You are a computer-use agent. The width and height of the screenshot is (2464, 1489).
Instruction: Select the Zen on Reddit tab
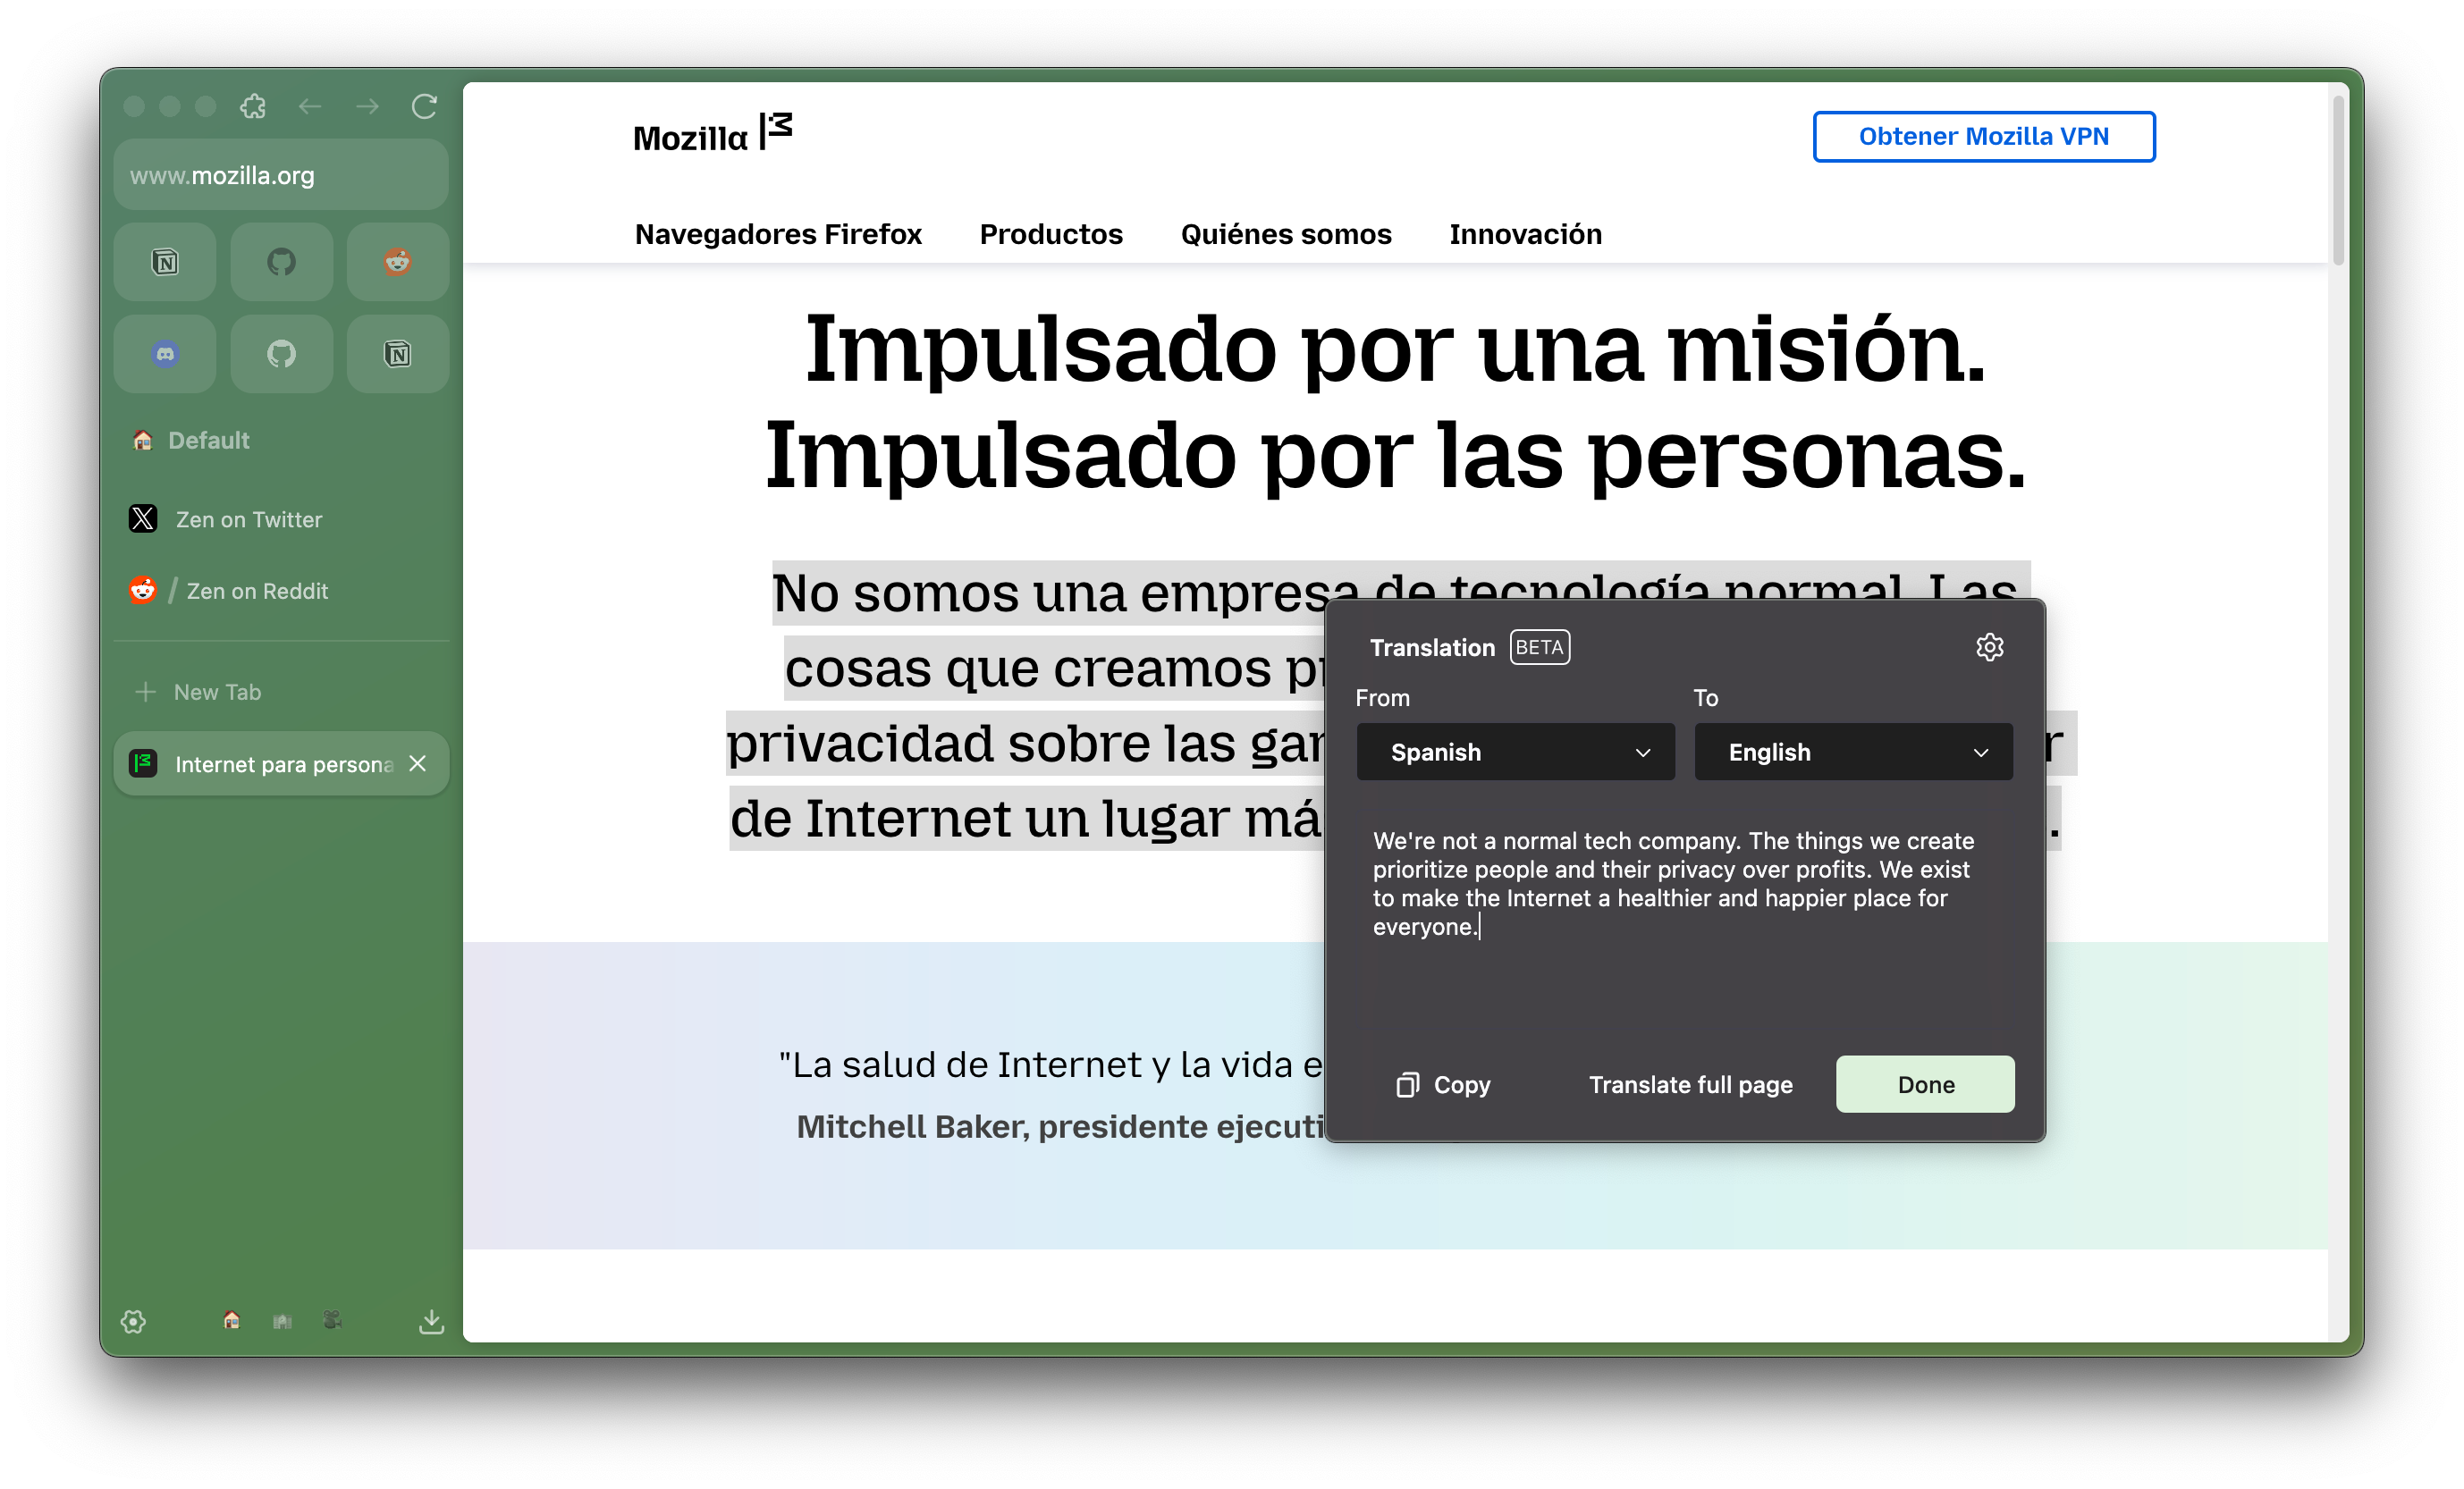[x=281, y=591]
